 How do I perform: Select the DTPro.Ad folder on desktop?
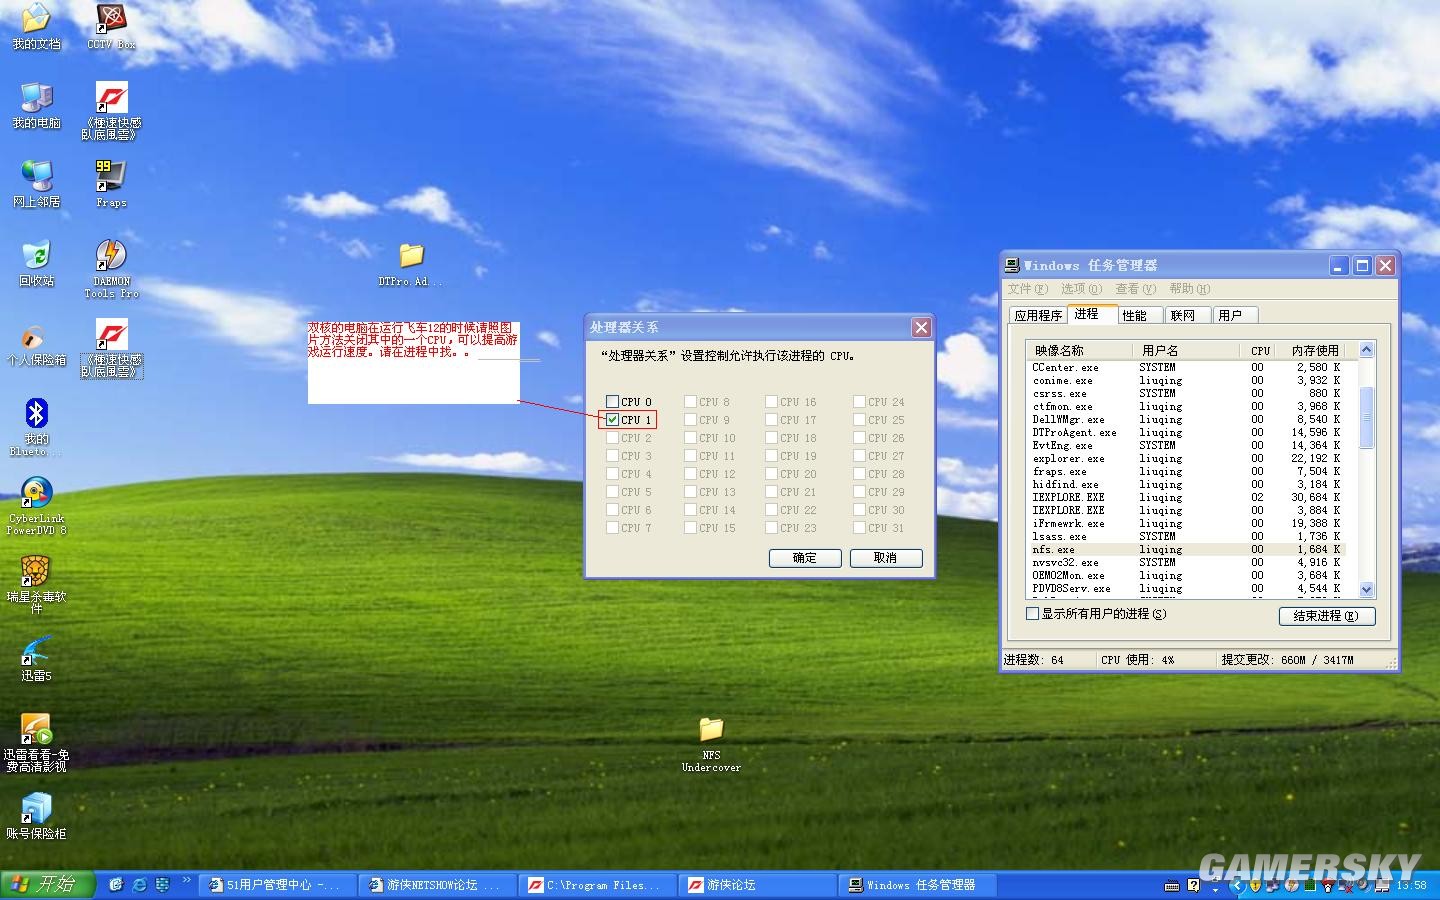(x=411, y=265)
